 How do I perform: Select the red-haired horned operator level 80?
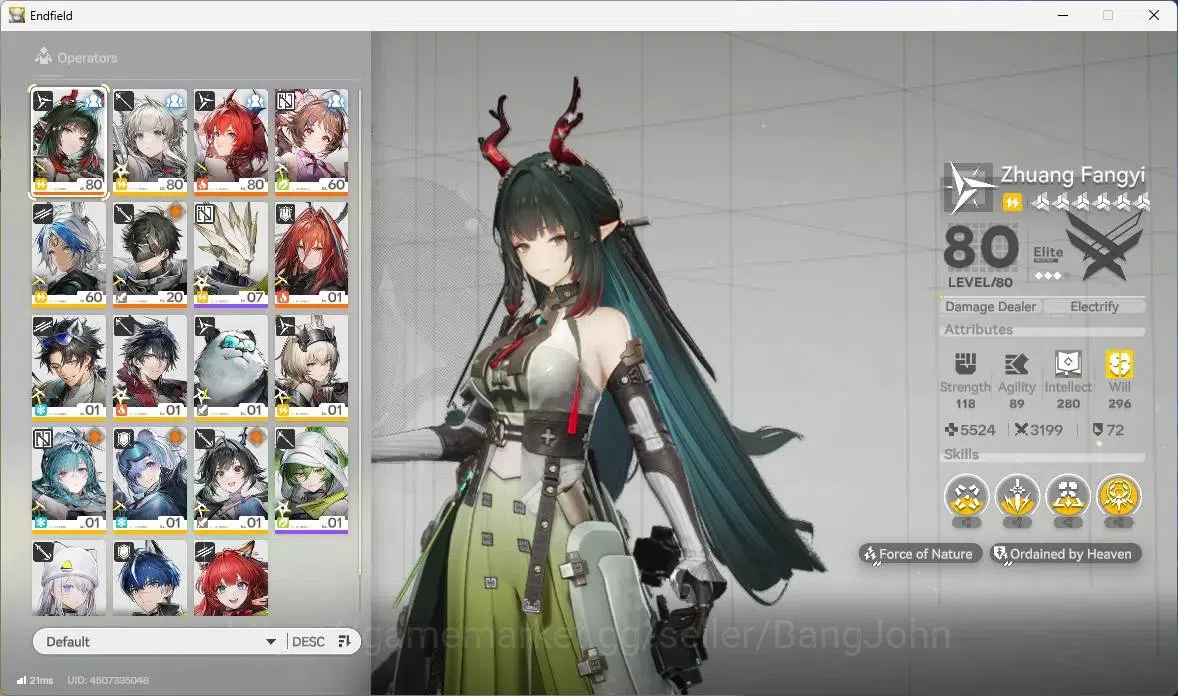pos(231,142)
